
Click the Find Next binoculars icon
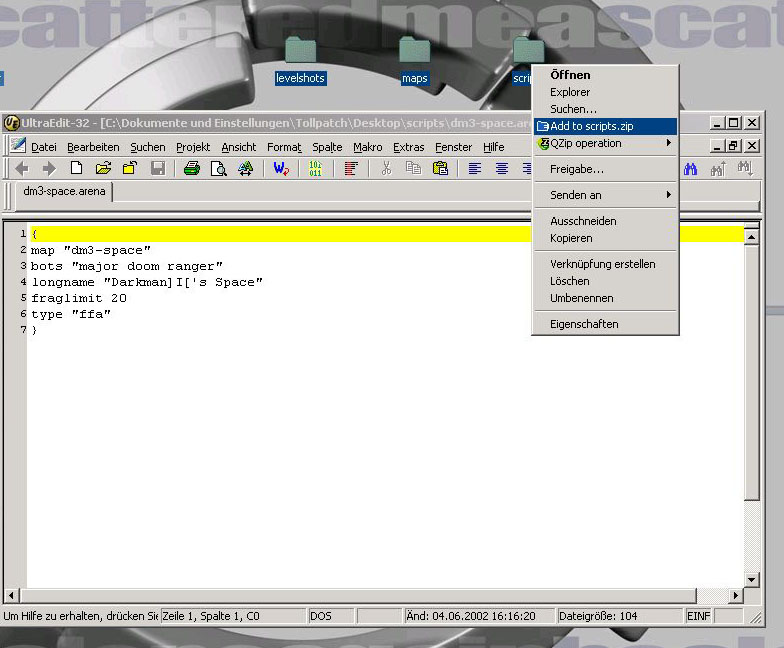click(744, 168)
